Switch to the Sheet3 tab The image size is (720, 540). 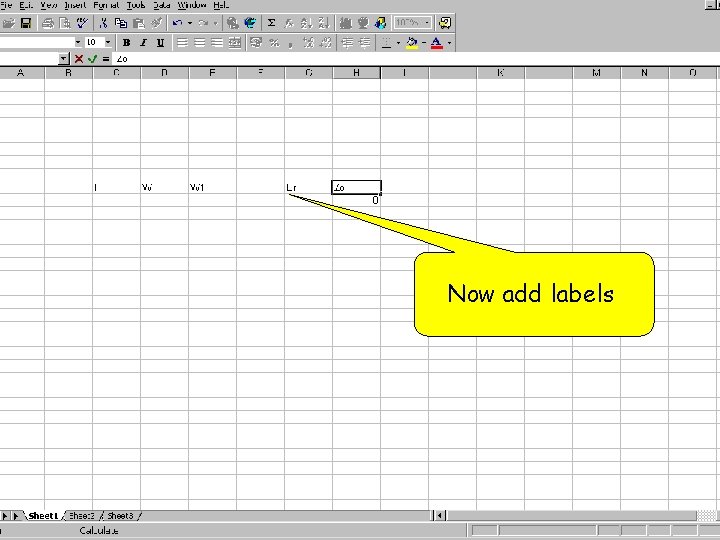click(120, 516)
